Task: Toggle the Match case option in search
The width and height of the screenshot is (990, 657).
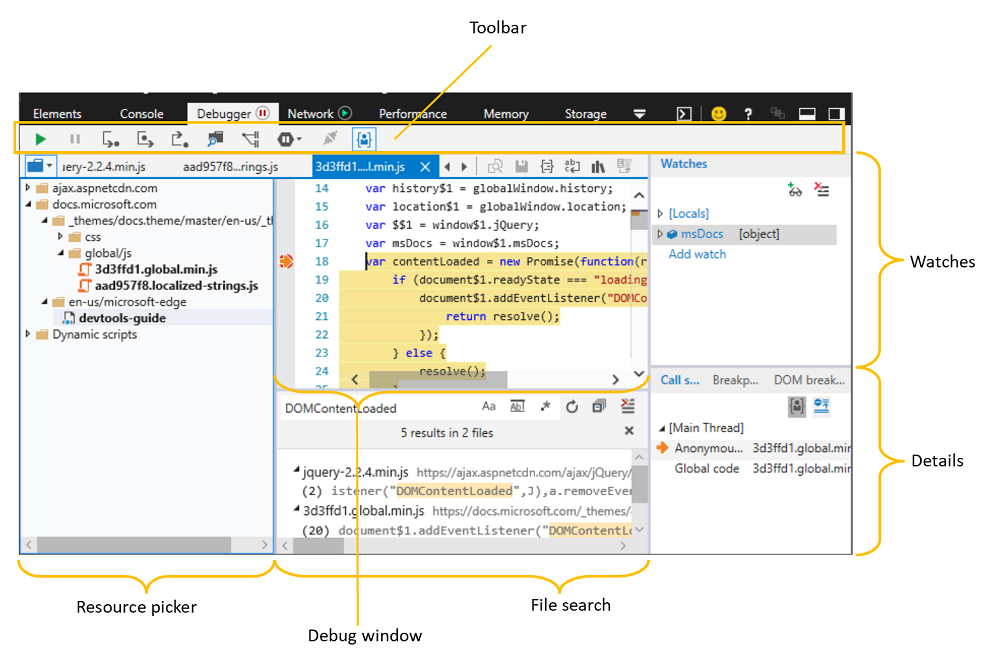Action: click(x=489, y=406)
